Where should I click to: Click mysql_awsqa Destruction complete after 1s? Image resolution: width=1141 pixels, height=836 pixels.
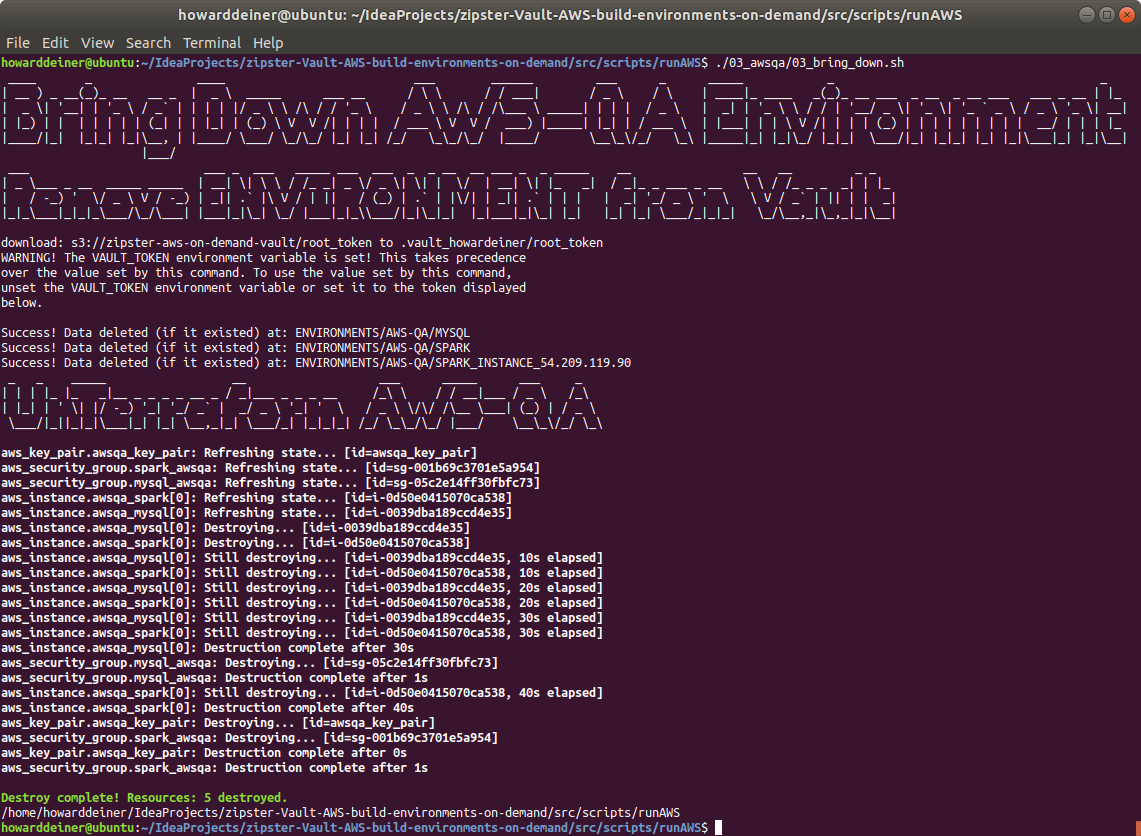click(x=215, y=677)
